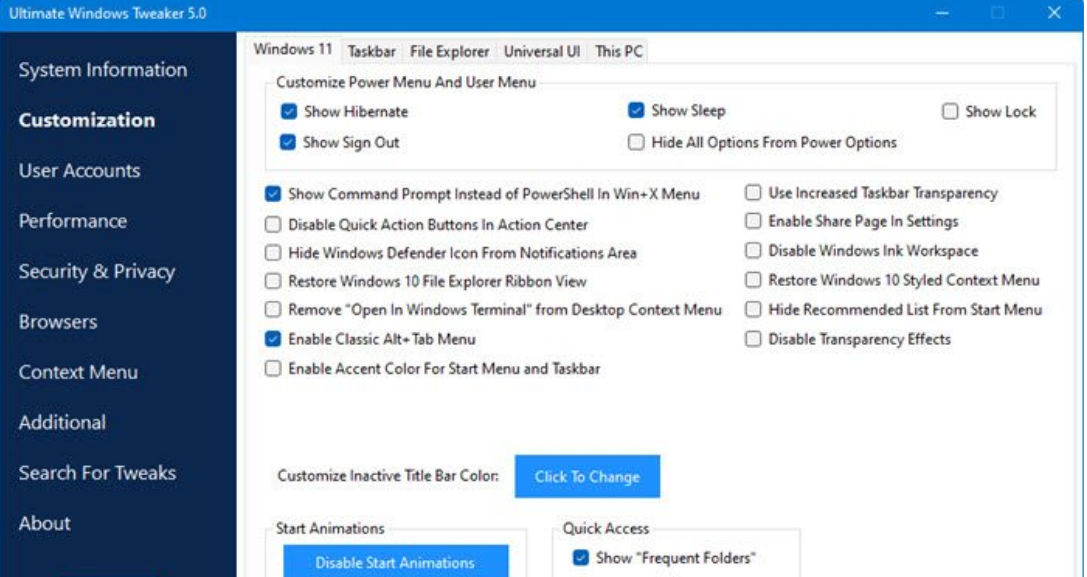Image resolution: width=1087 pixels, height=577 pixels.
Task: Select Customization in the sidebar
Action: [x=87, y=120]
